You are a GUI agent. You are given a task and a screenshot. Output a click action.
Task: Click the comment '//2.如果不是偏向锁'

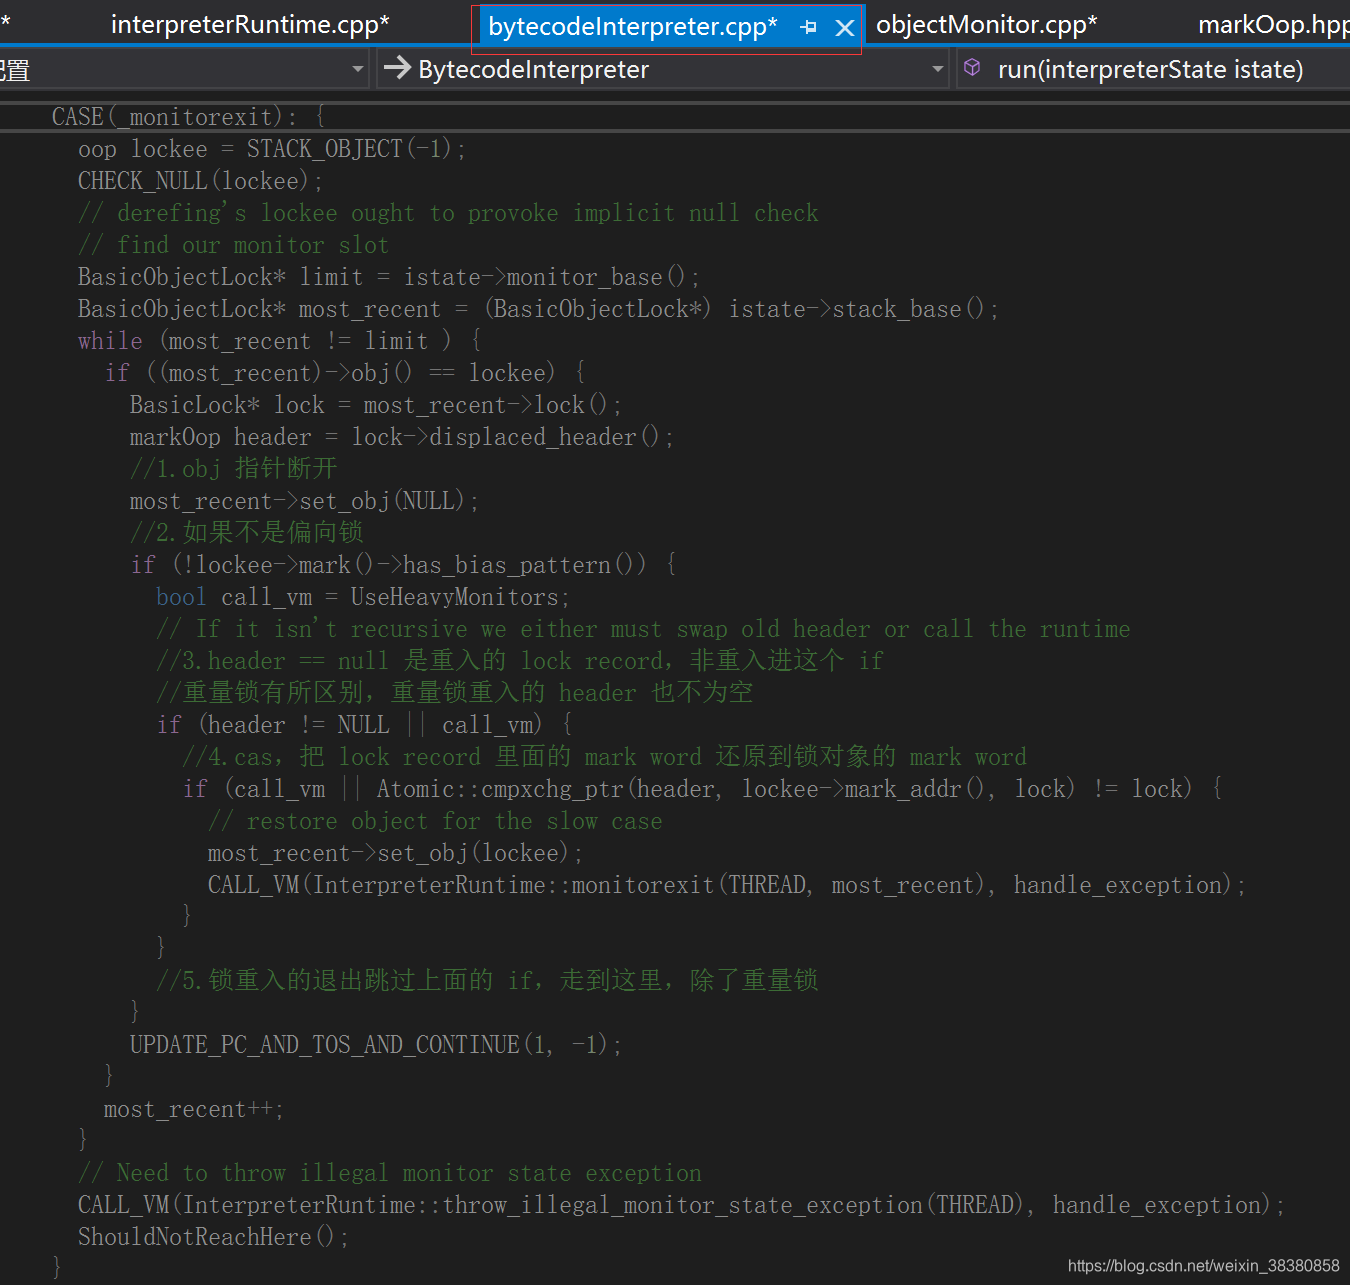[x=246, y=533]
